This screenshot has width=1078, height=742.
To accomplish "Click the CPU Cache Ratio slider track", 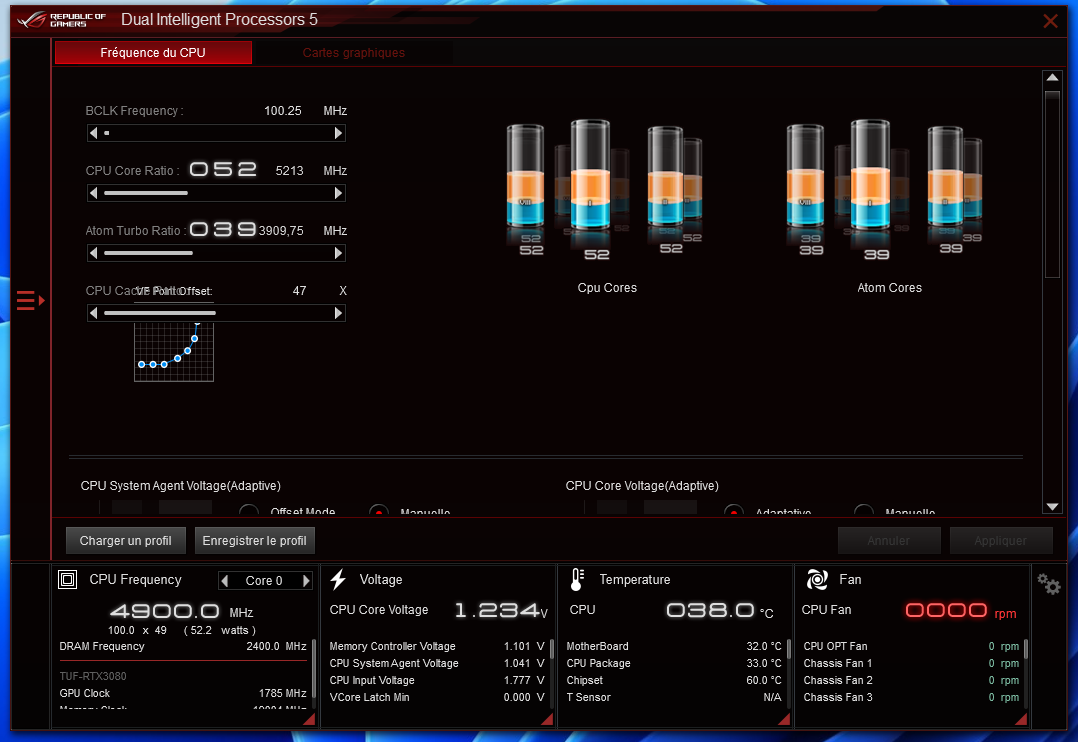I will 216,313.
